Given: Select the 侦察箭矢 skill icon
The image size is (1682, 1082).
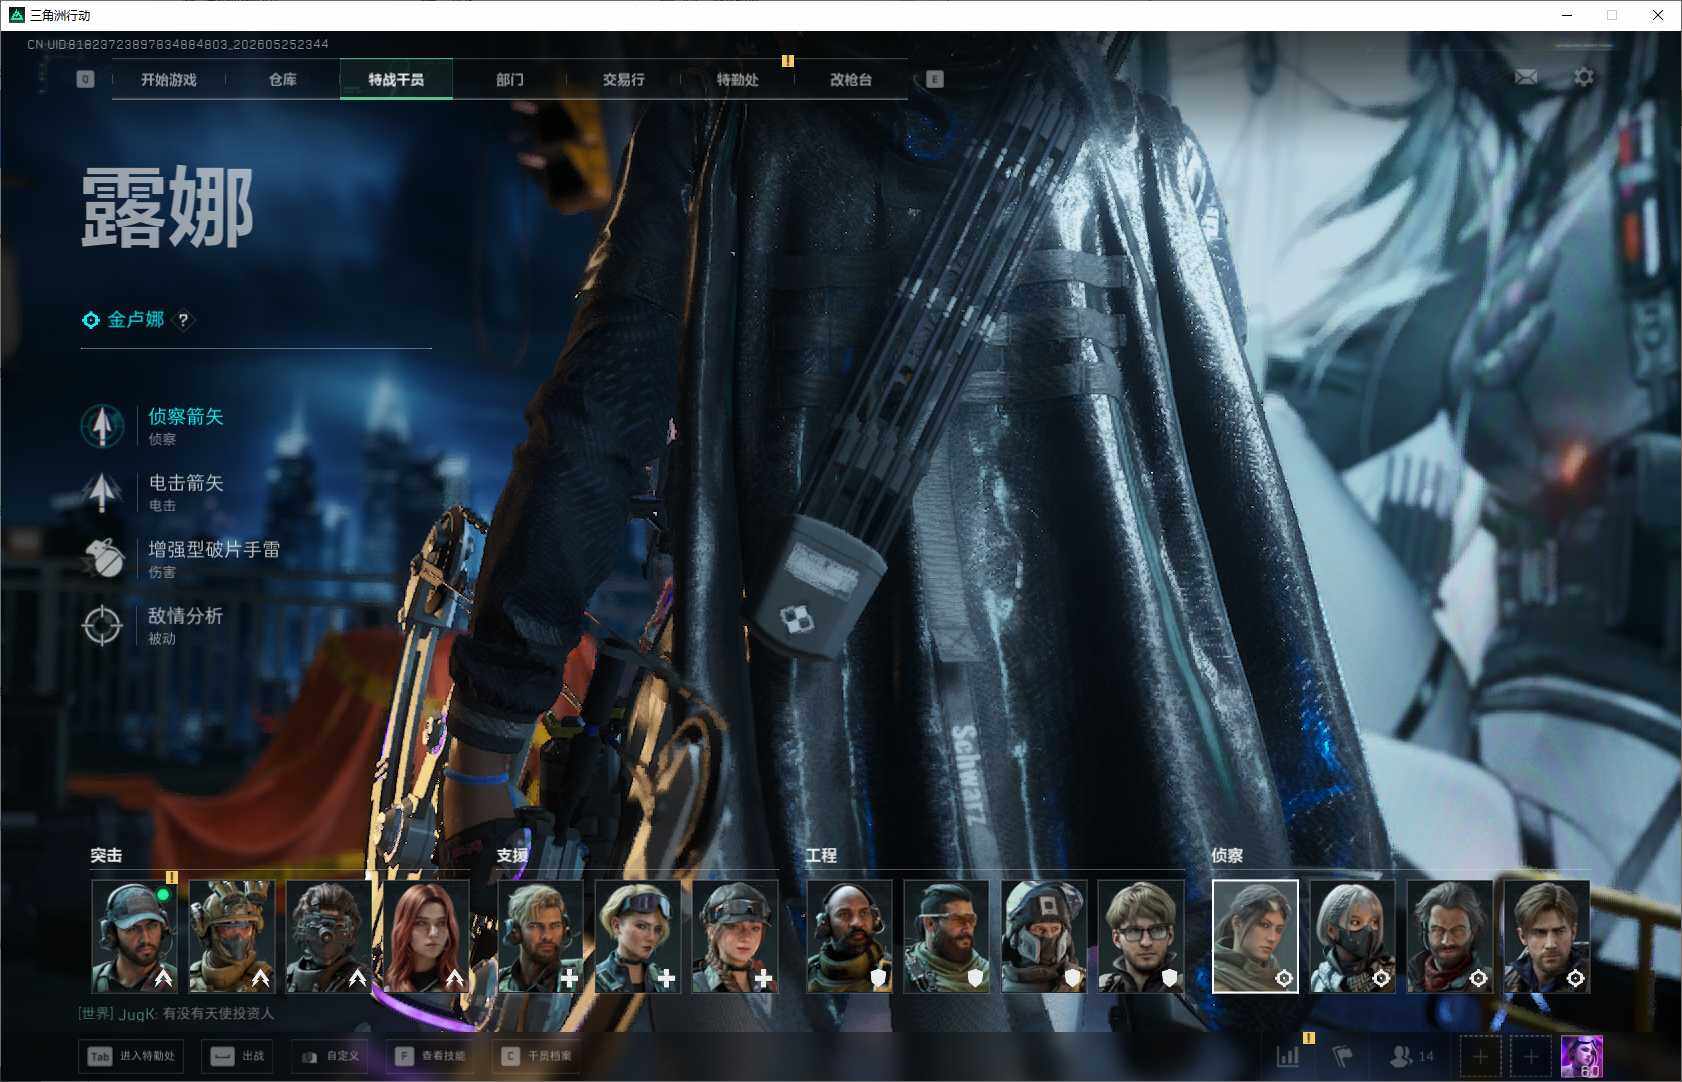Looking at the screenshot, I should click(102, 426).
